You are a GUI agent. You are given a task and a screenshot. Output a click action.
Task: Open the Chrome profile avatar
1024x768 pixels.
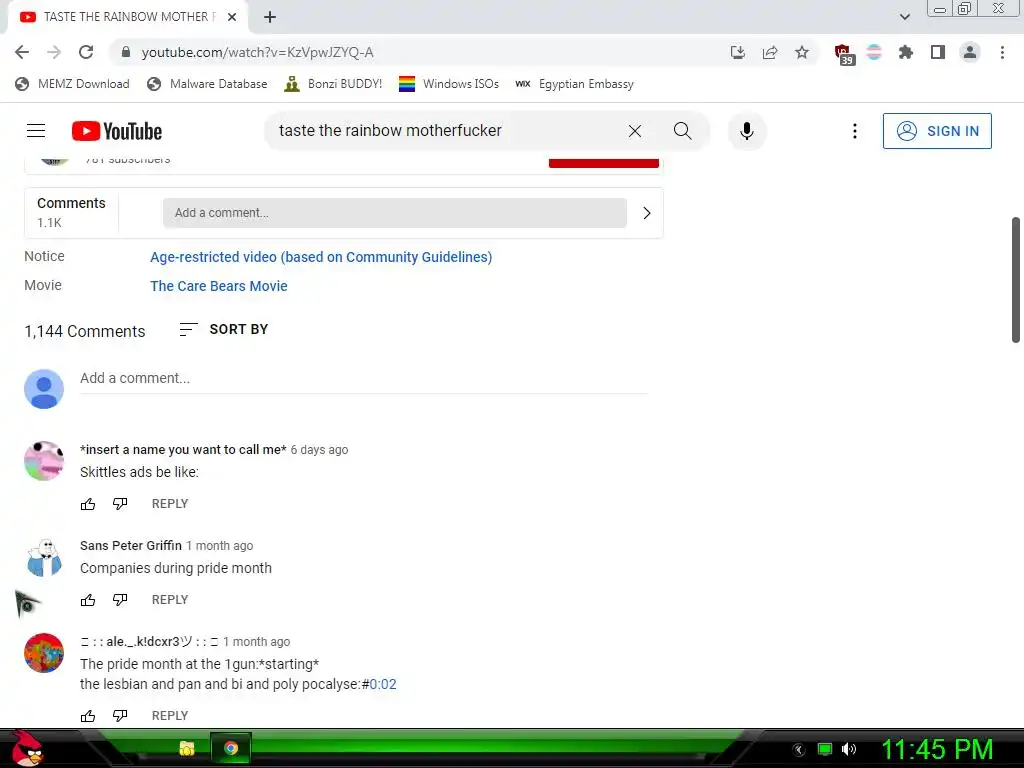pos(970,52)
